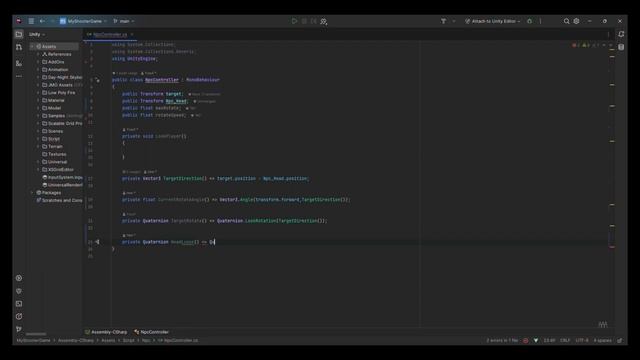This screenshot has height=360, width=640.
Task: Open the main hamburger menu
Action: click(31, 21)
